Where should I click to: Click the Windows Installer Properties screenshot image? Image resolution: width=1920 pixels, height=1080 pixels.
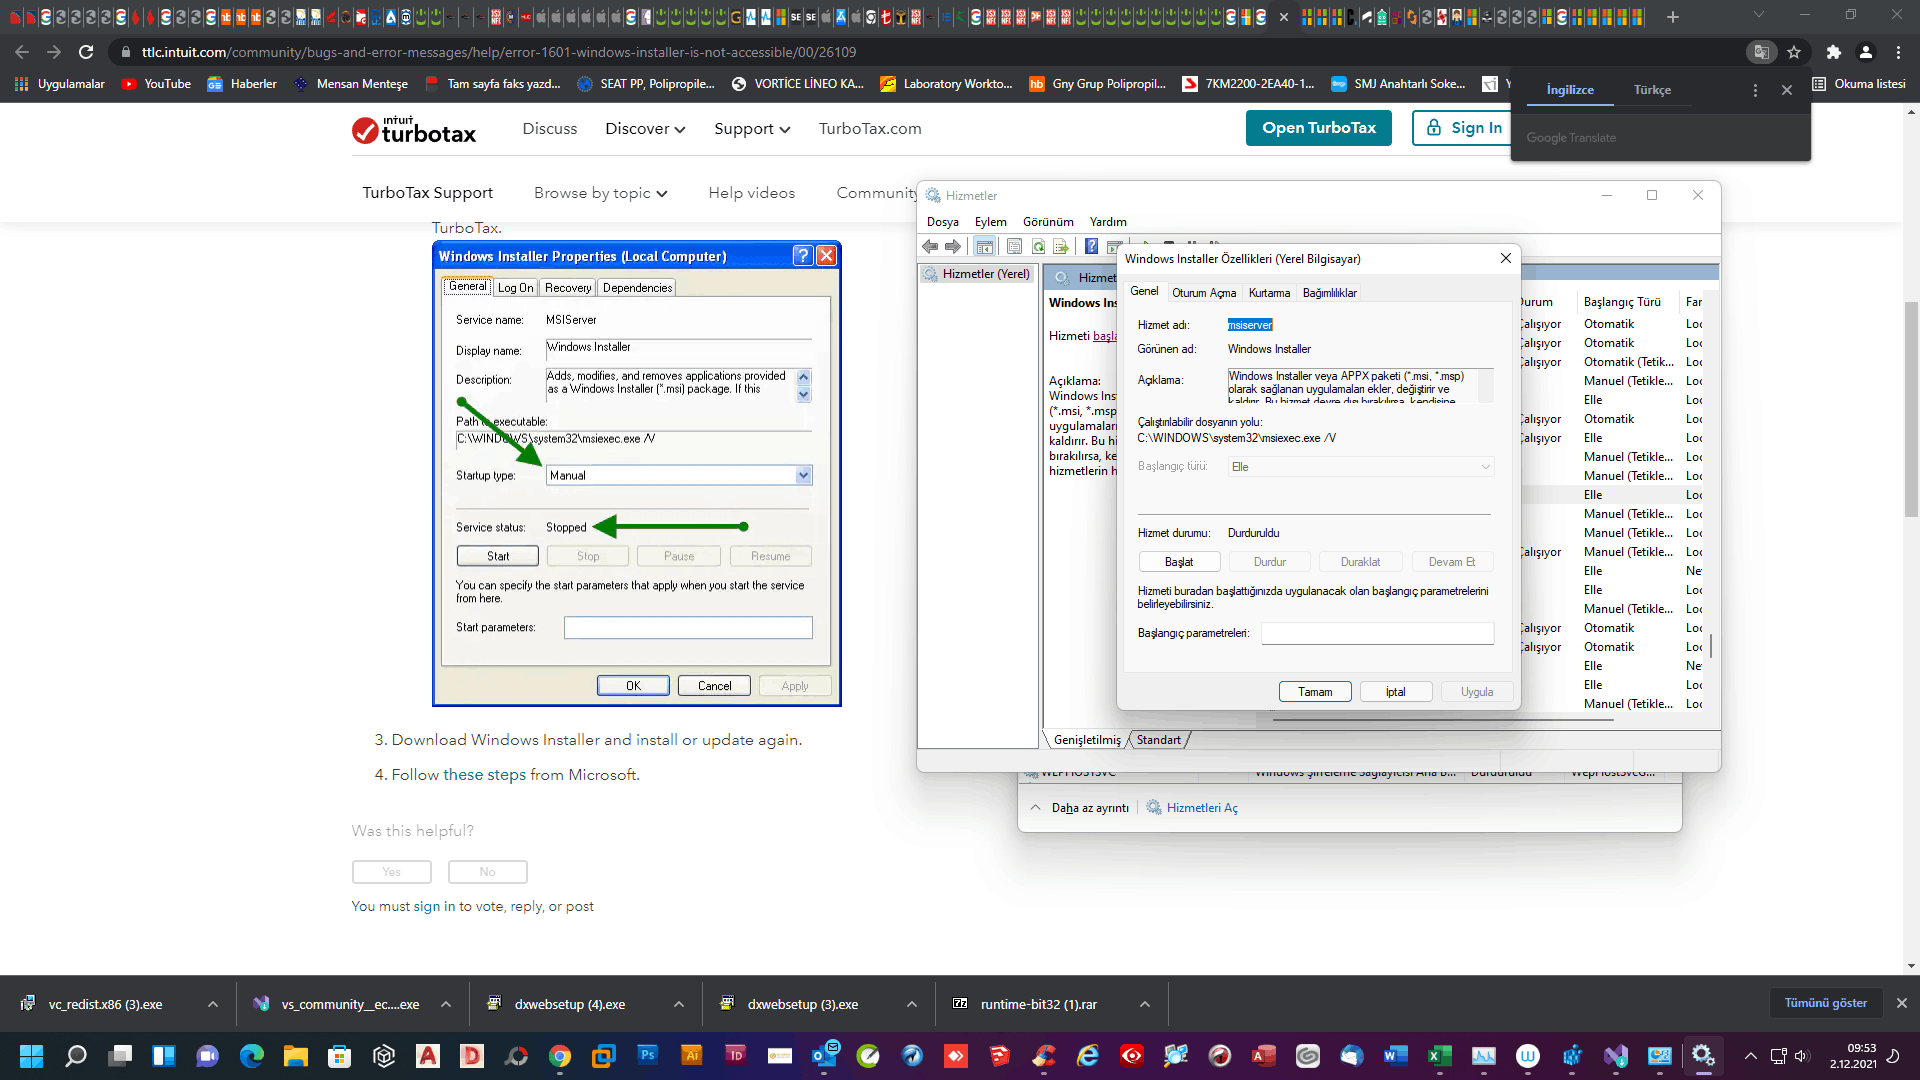point(637,474)
